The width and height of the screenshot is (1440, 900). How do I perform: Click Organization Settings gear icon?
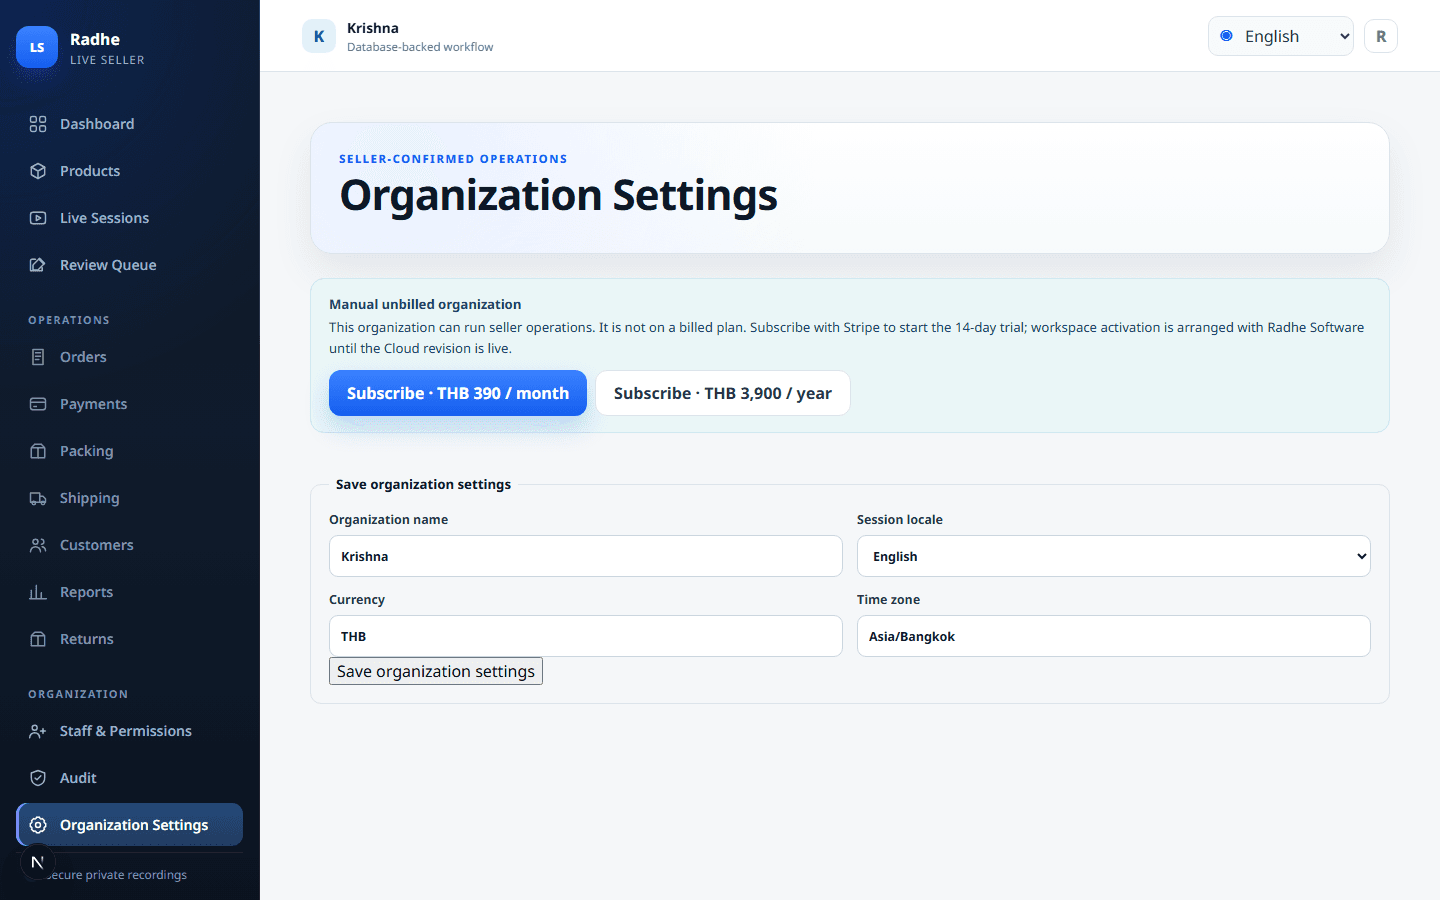38,825
